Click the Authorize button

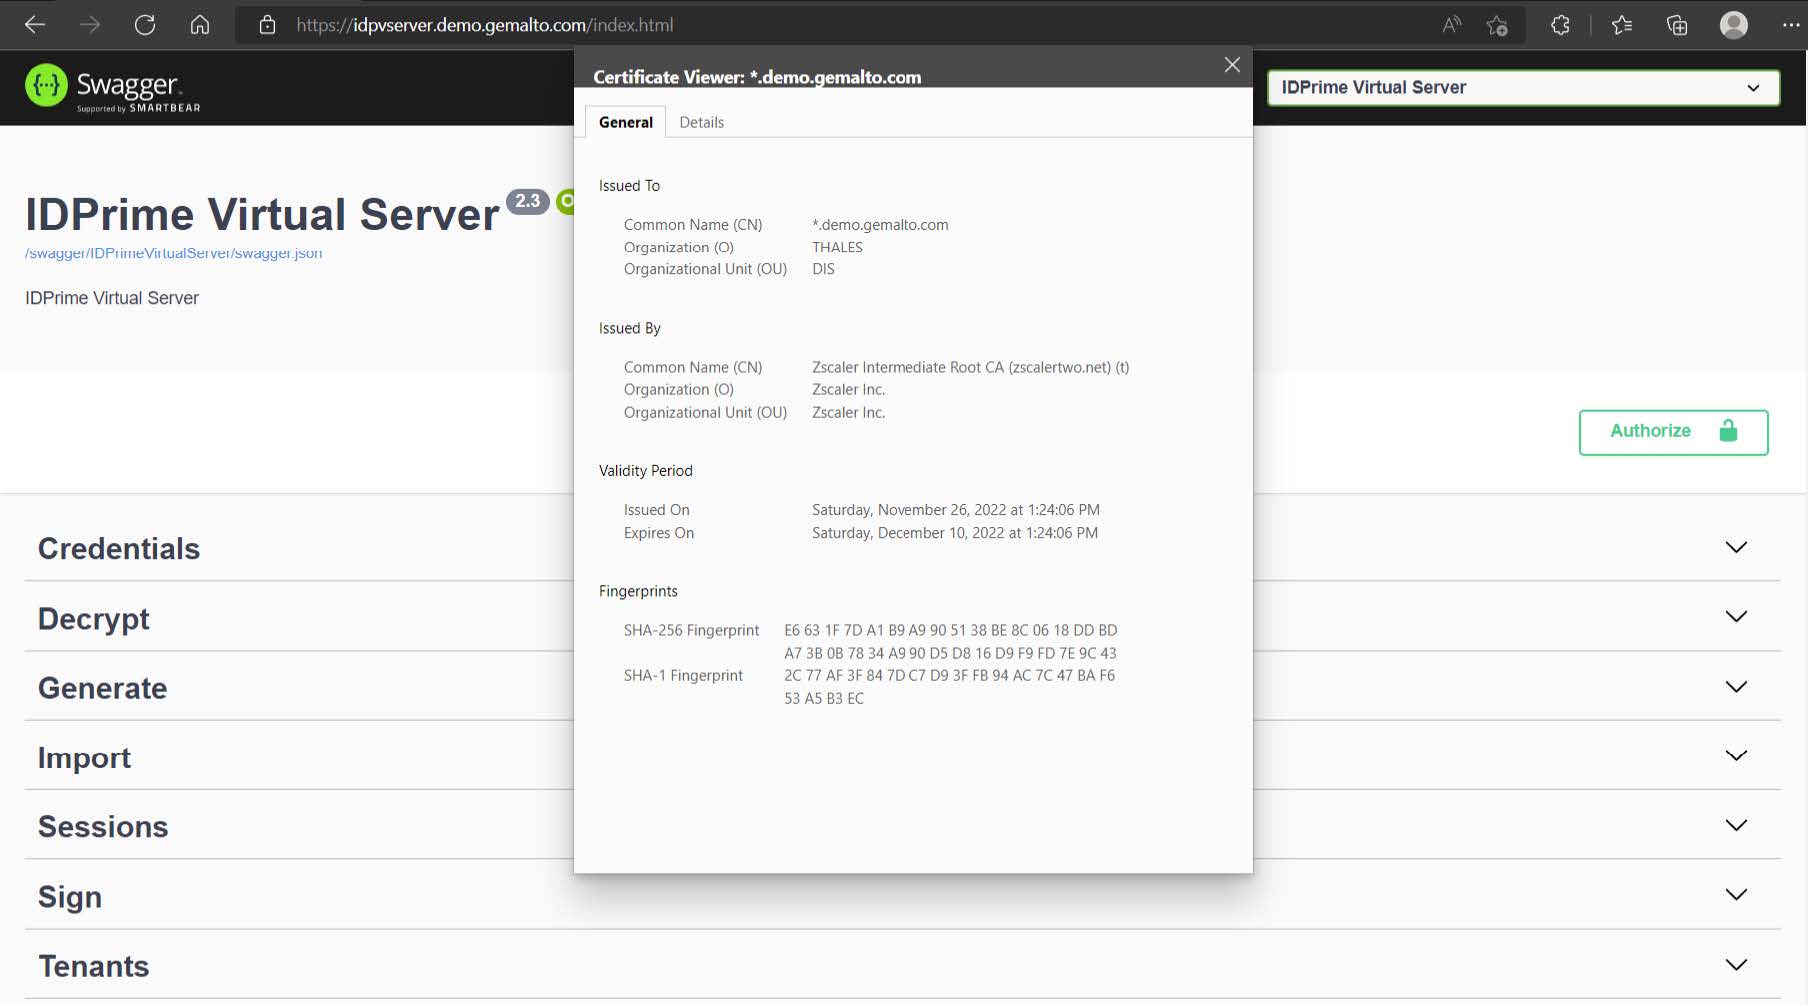tap(1673, 432)
